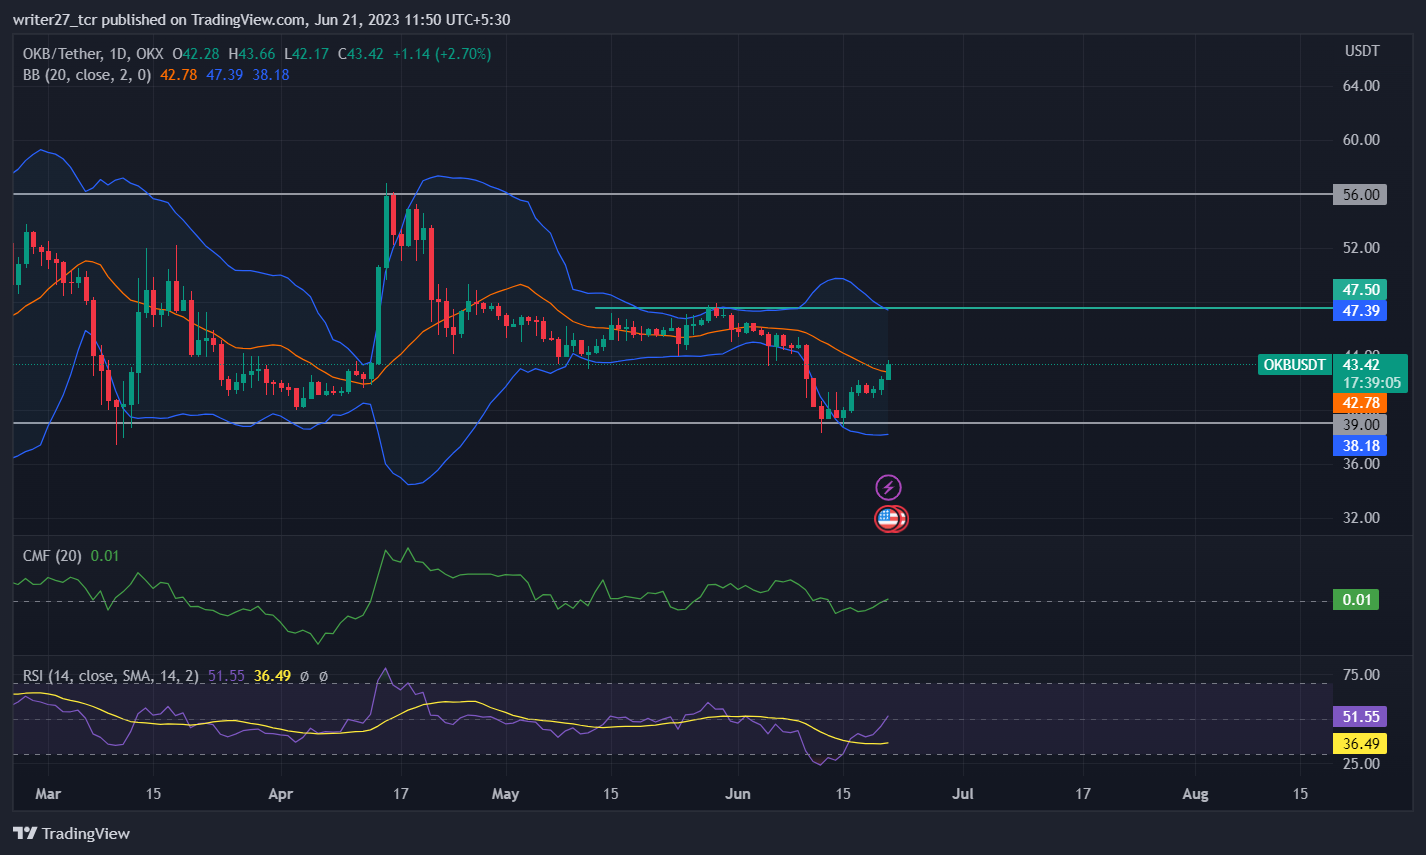Image resolution: width=1426 pixels, height=855 pixels.
Task: Click the 36.00 price scale label
Action: [1361, 464]
